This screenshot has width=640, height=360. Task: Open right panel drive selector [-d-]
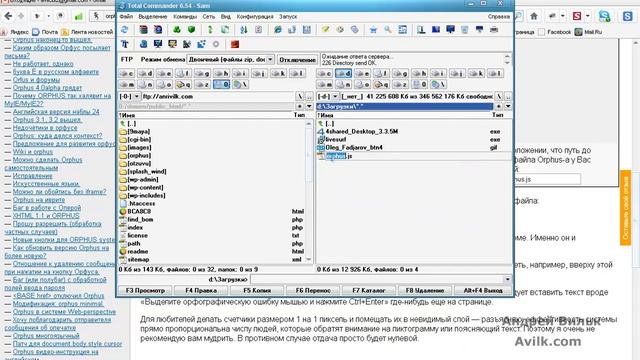point(327,96)
